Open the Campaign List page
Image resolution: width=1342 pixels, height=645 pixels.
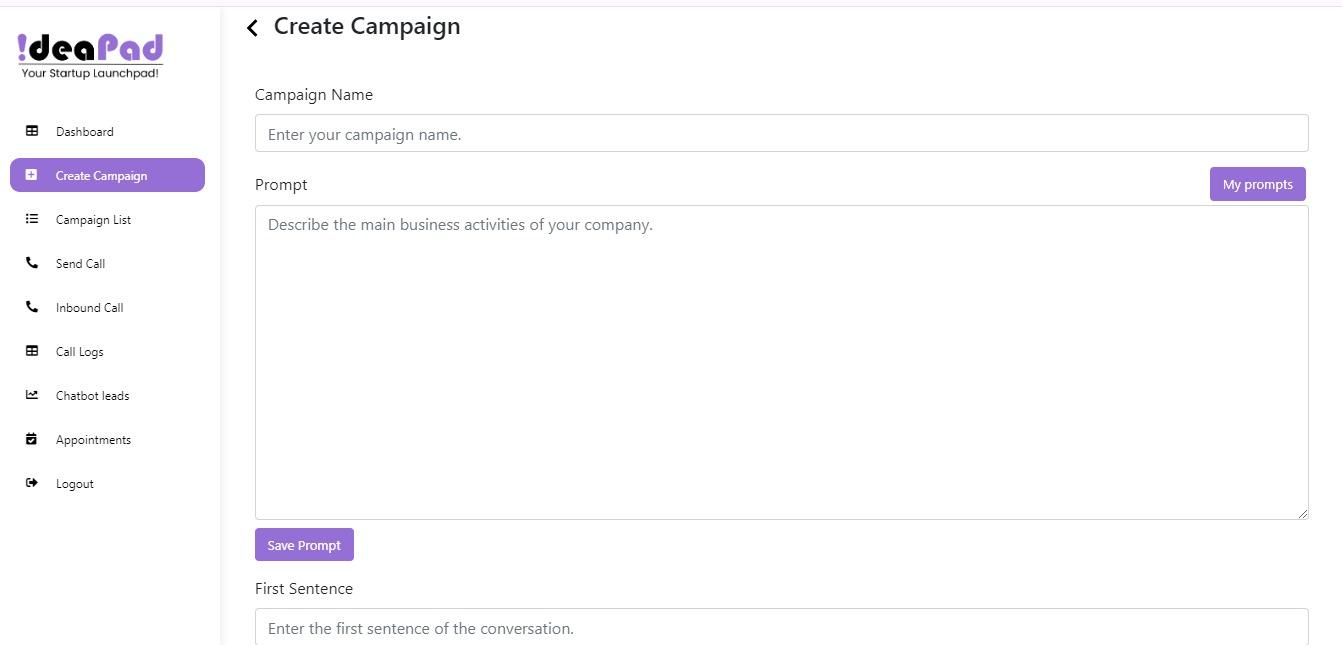tap(93, 220)
